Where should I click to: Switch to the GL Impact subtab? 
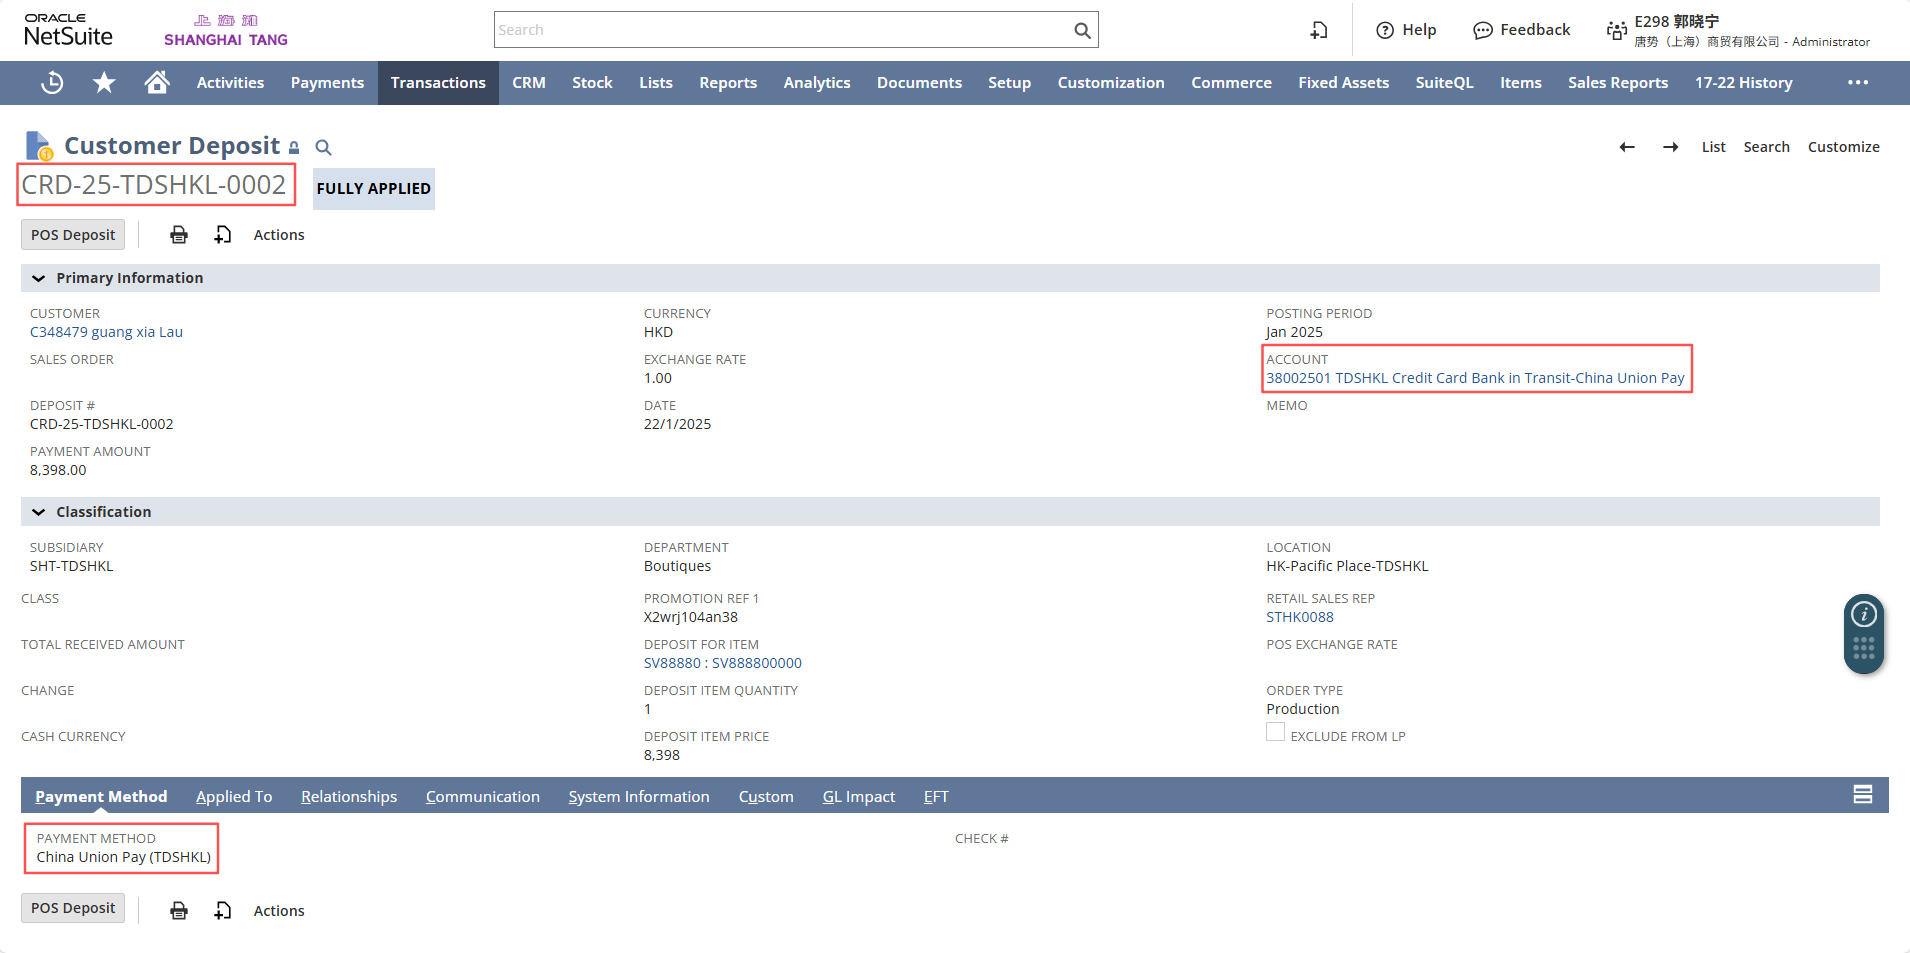(x=859, y=796)
